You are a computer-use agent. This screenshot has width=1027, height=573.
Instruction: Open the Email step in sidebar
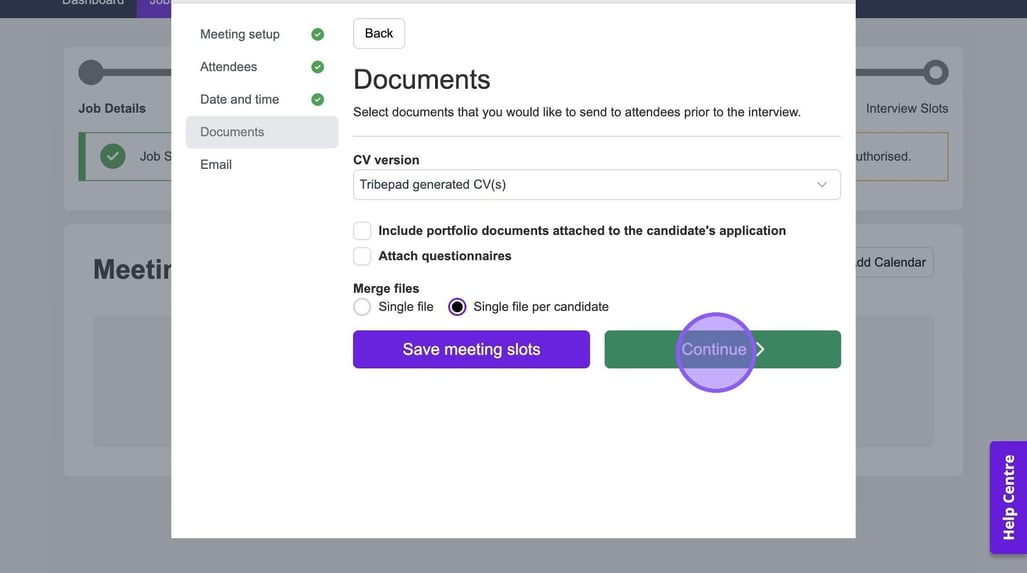tap(216, 164)
